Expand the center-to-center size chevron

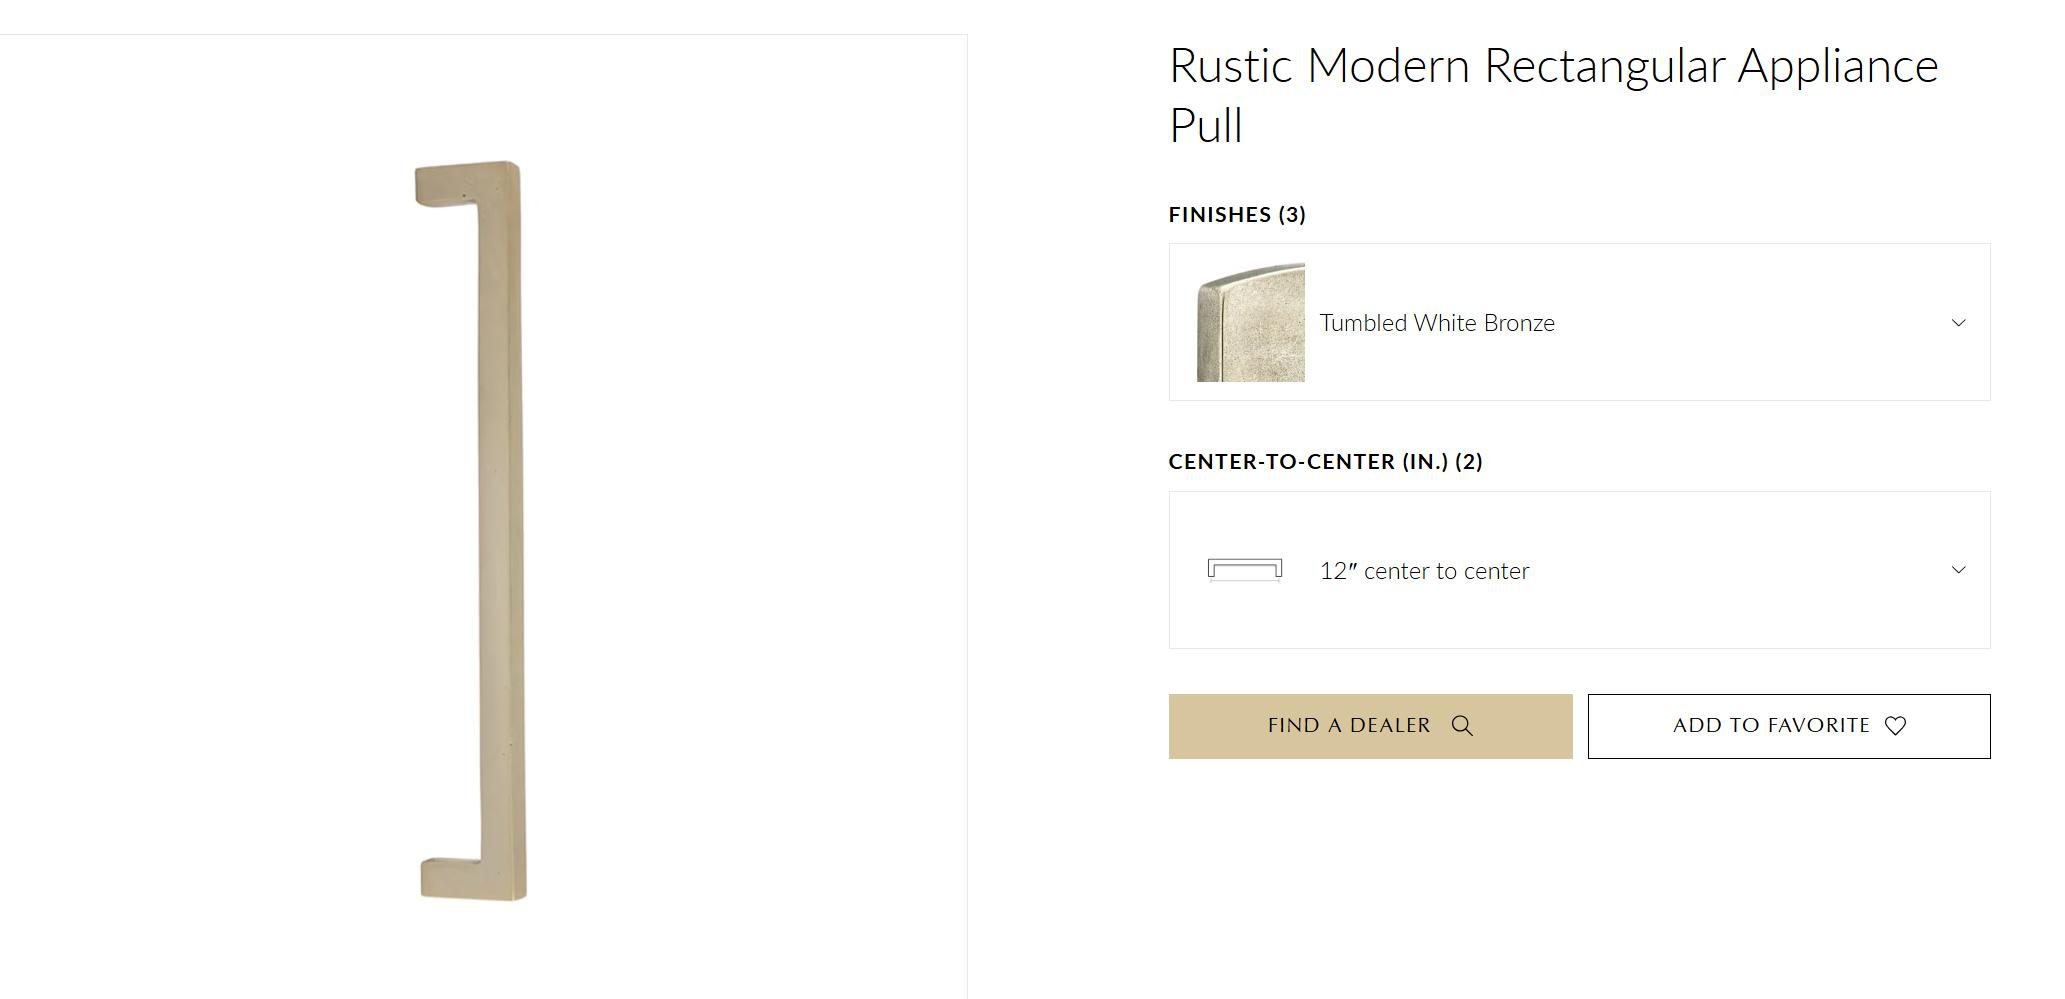pos(1958,570)
